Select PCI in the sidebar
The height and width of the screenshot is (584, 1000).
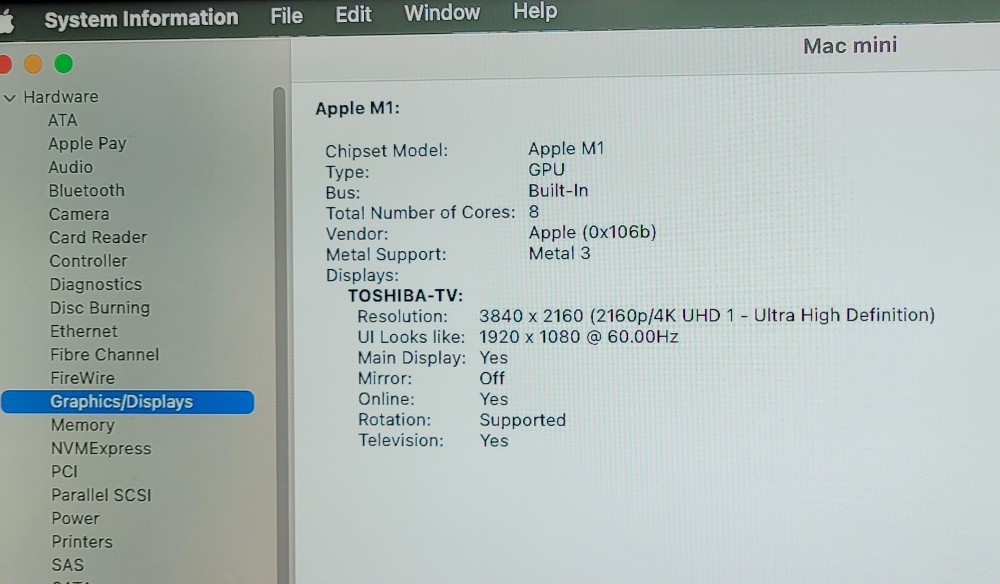click(x=64, y=472)
